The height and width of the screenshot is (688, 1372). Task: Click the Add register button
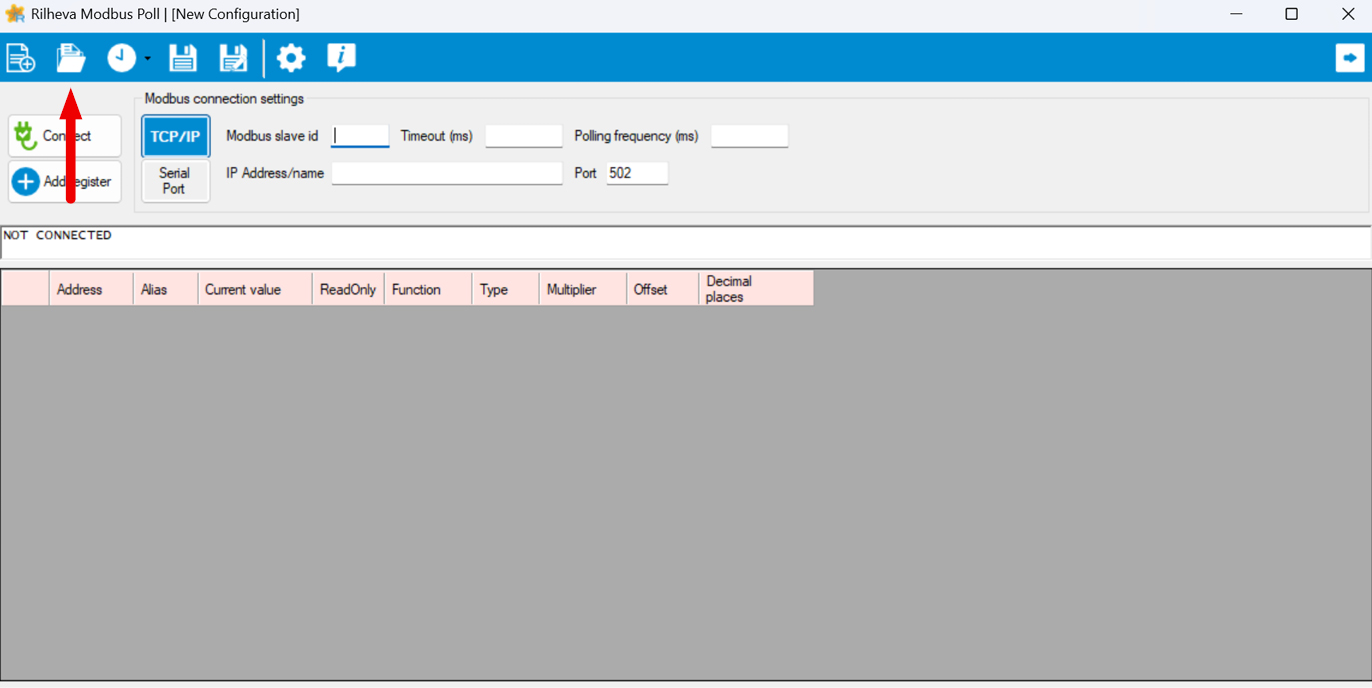tap(65, 182)
